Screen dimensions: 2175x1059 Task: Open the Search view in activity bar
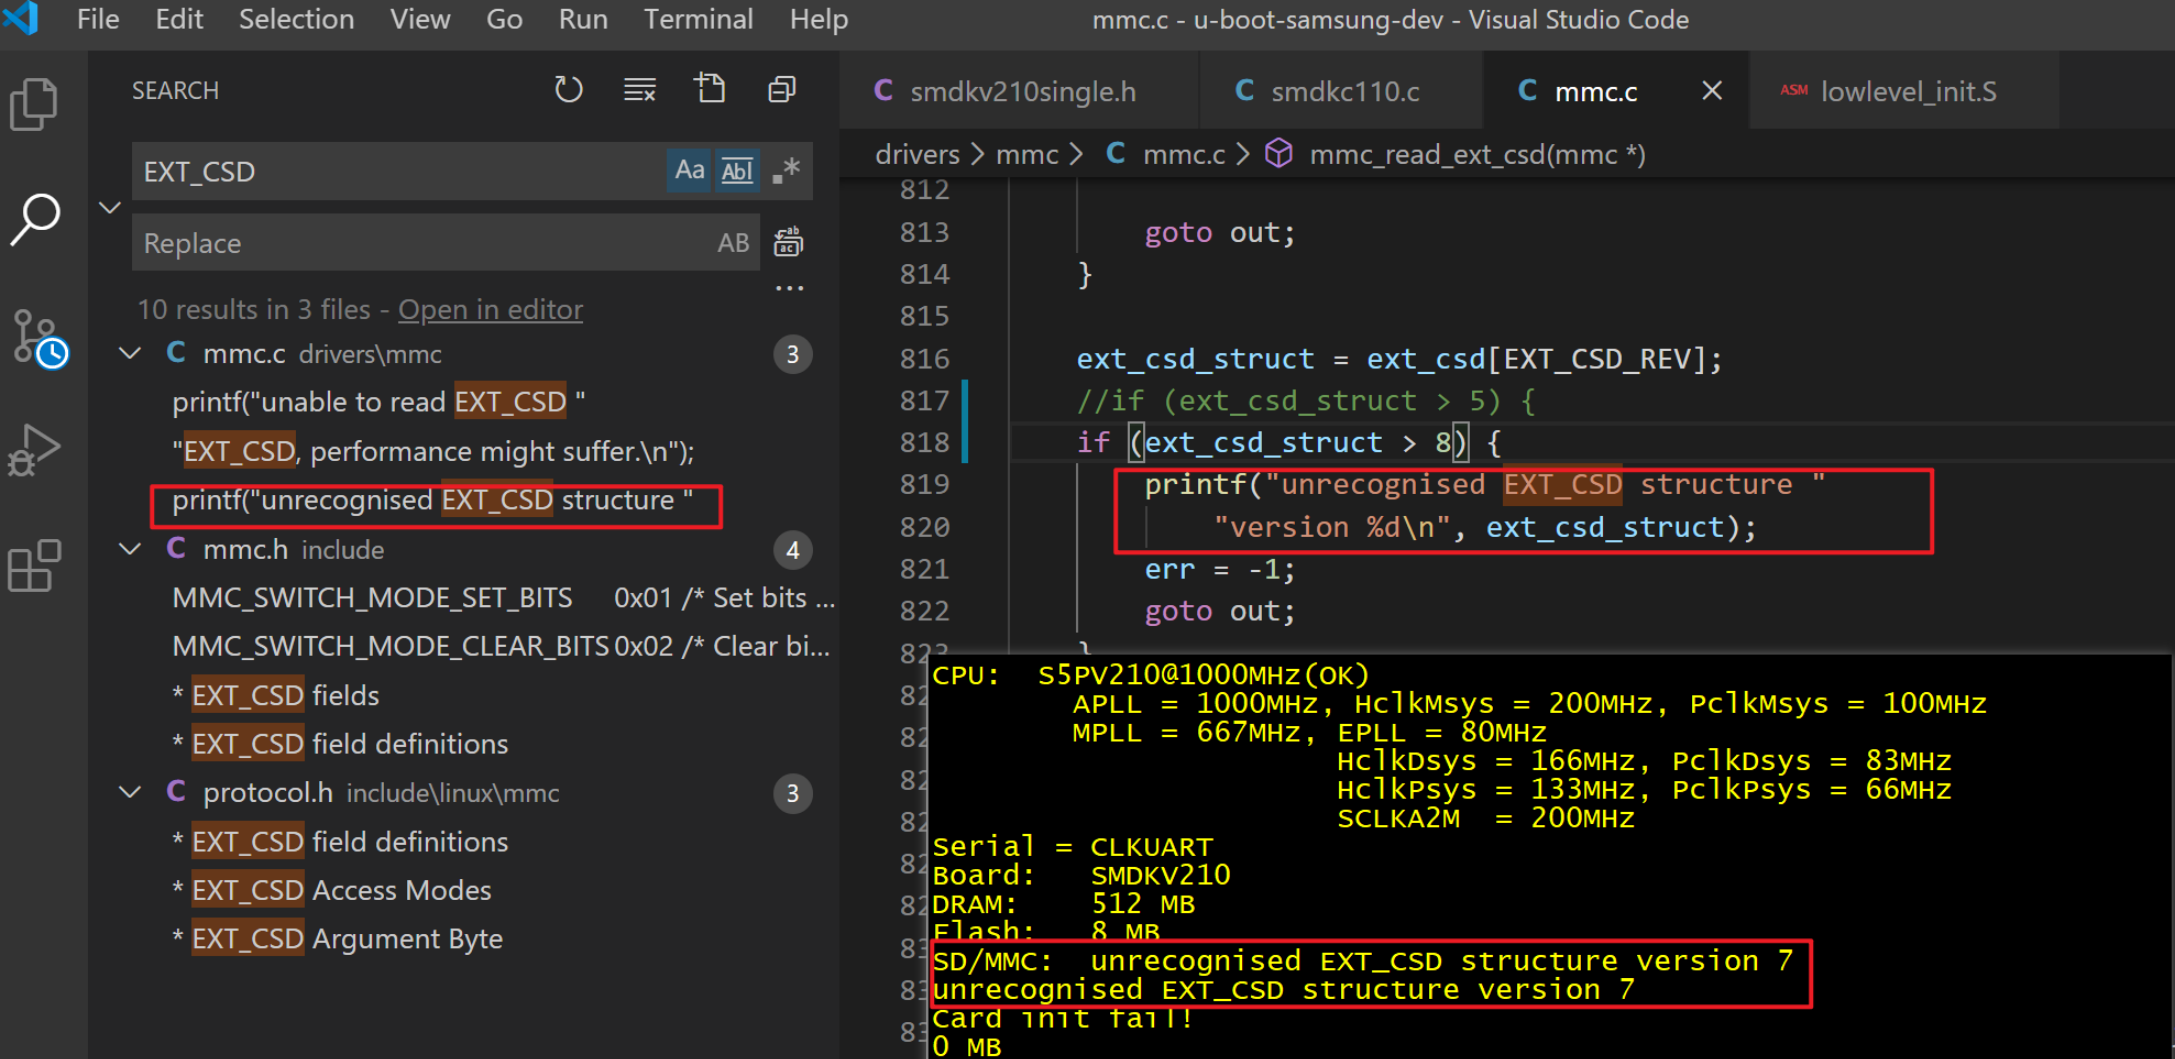tap(36, 219)
